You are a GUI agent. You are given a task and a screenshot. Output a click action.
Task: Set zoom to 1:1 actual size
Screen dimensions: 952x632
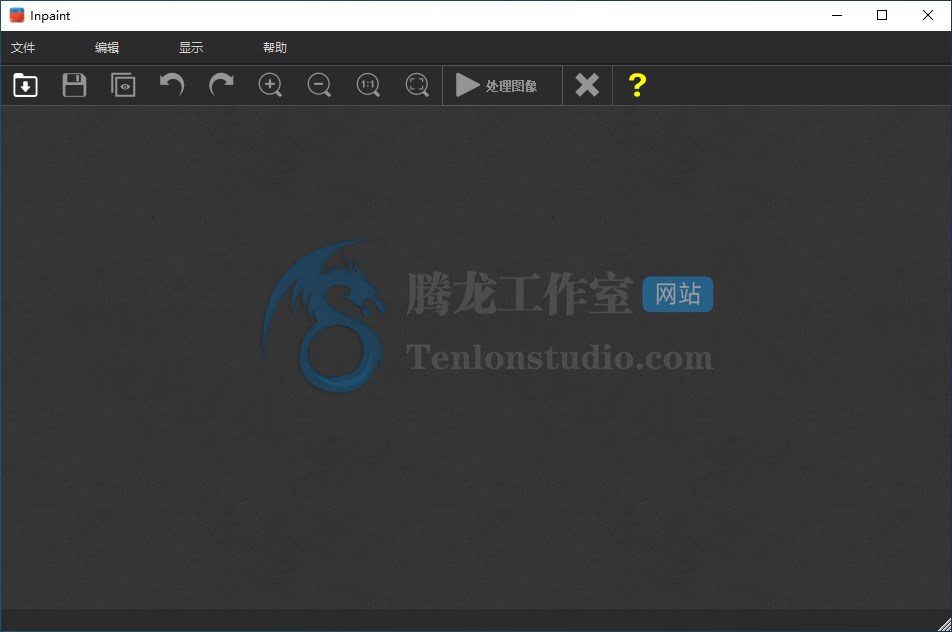pos(368,85)
